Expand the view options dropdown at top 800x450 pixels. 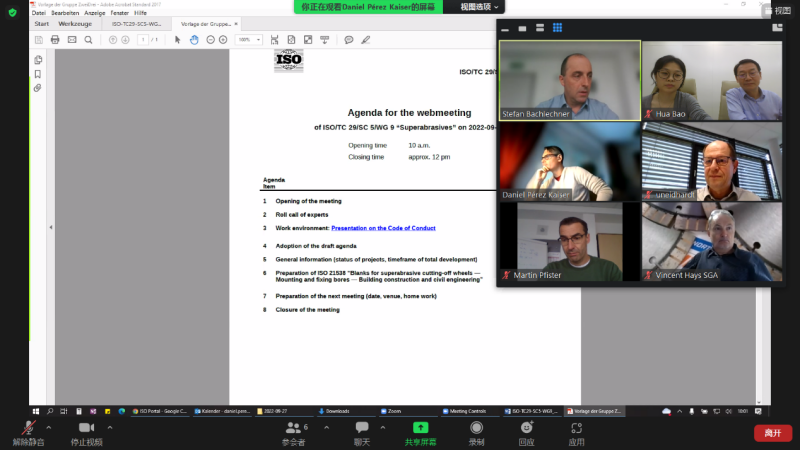tap(480, 7)
